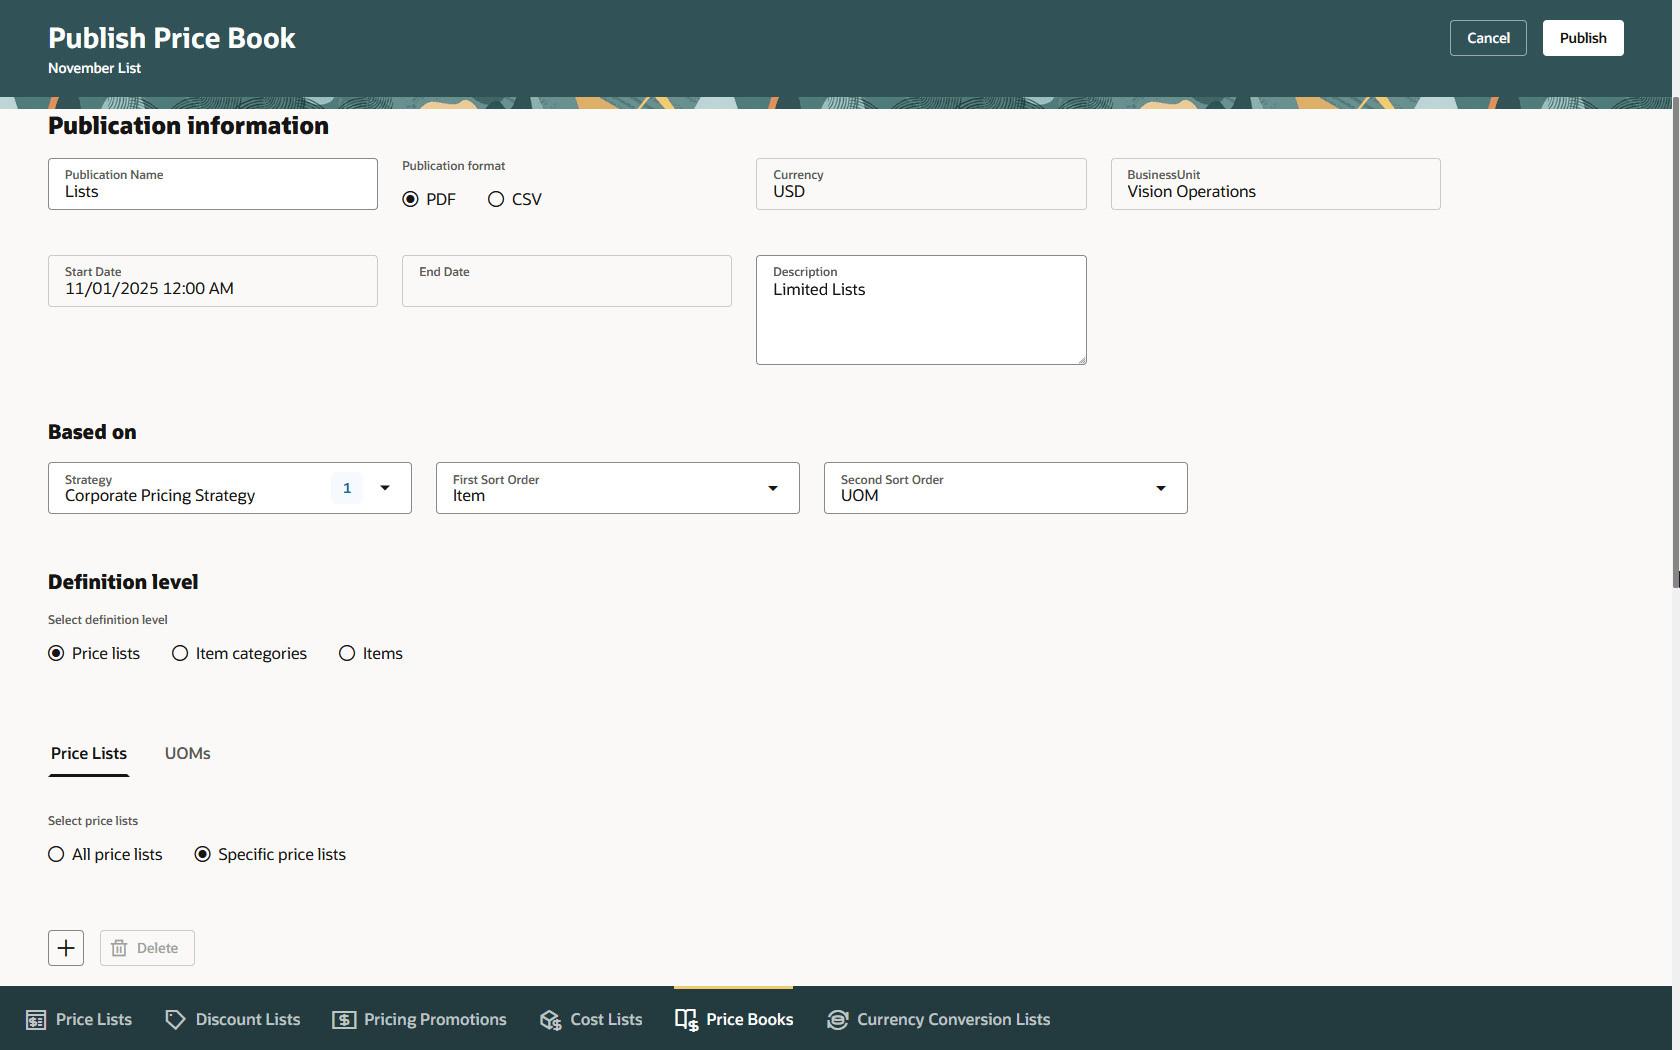Click the Currency Conversion Lists icon
The width and height of the screenshot is (1680, 1050).
(837, 1020)
